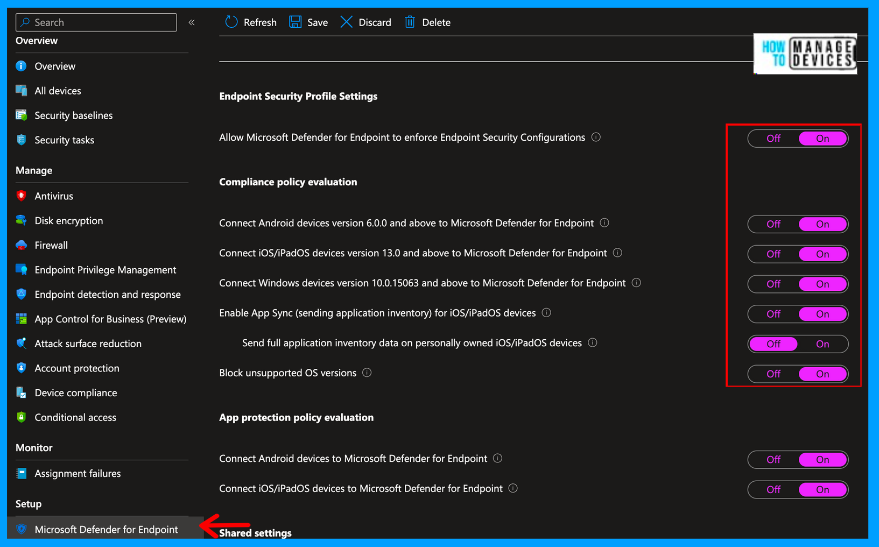
Task: Click the Save button label
Action: (317, 22)
